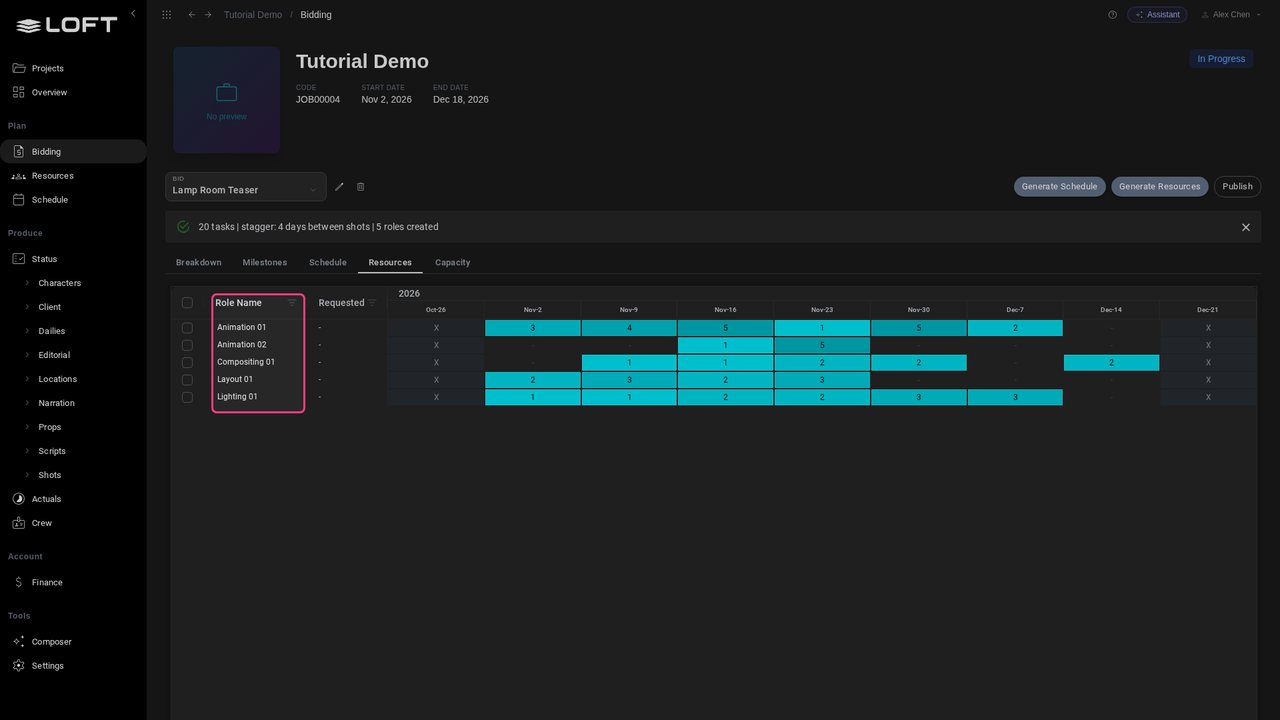Switch to the Breakdown tab
The height and width of the screenshot is (720, 1280).
coord(199,263)
